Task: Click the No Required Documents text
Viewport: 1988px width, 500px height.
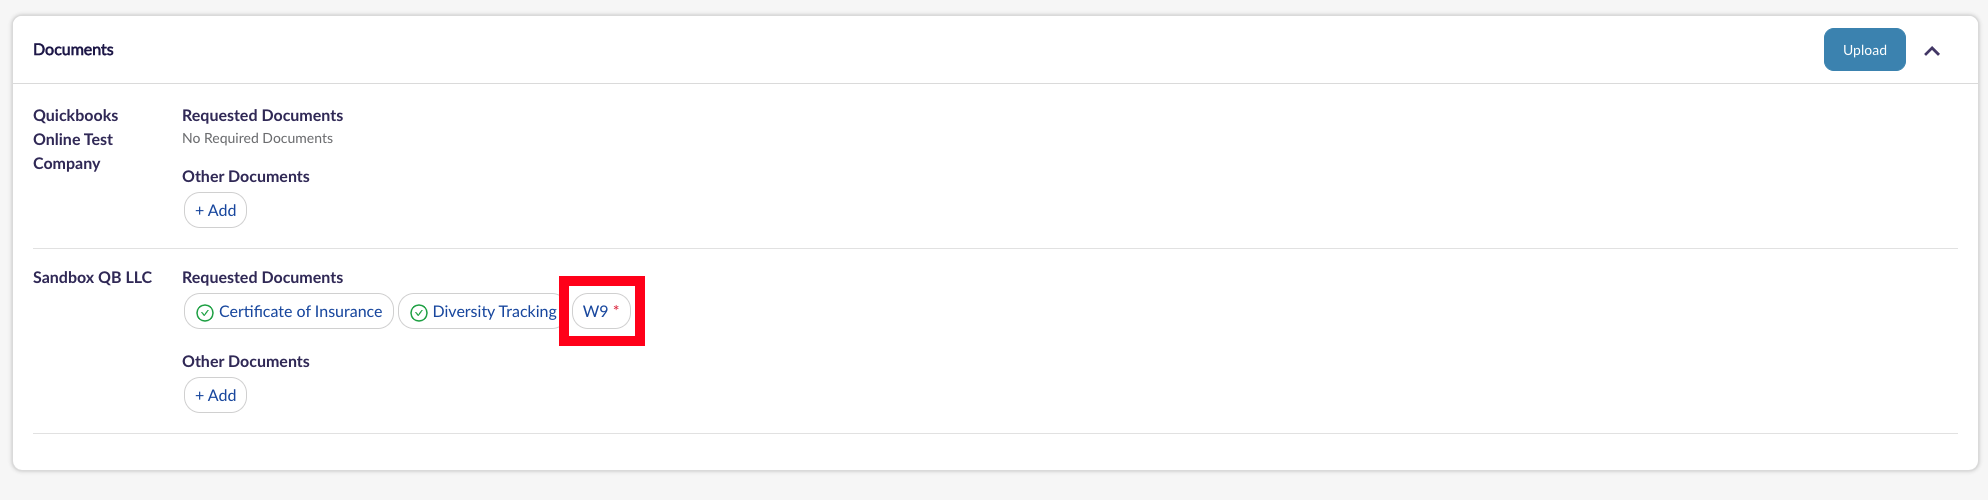Action: (257, 138)
